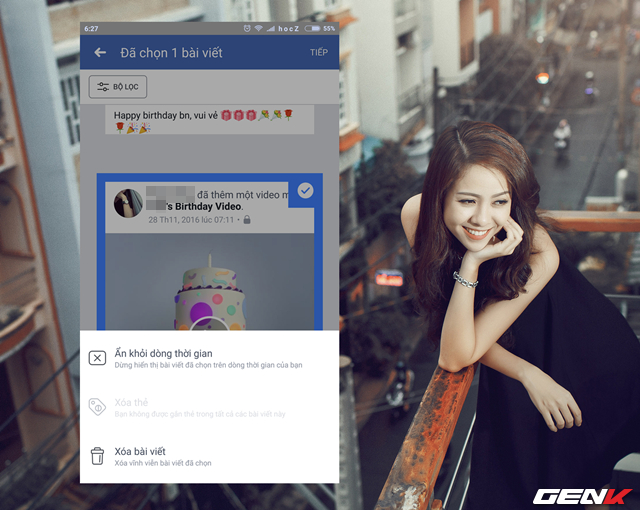640x510 pixels.
Task: Tap the privacy lock icon on post
Action: pos(247,220)
